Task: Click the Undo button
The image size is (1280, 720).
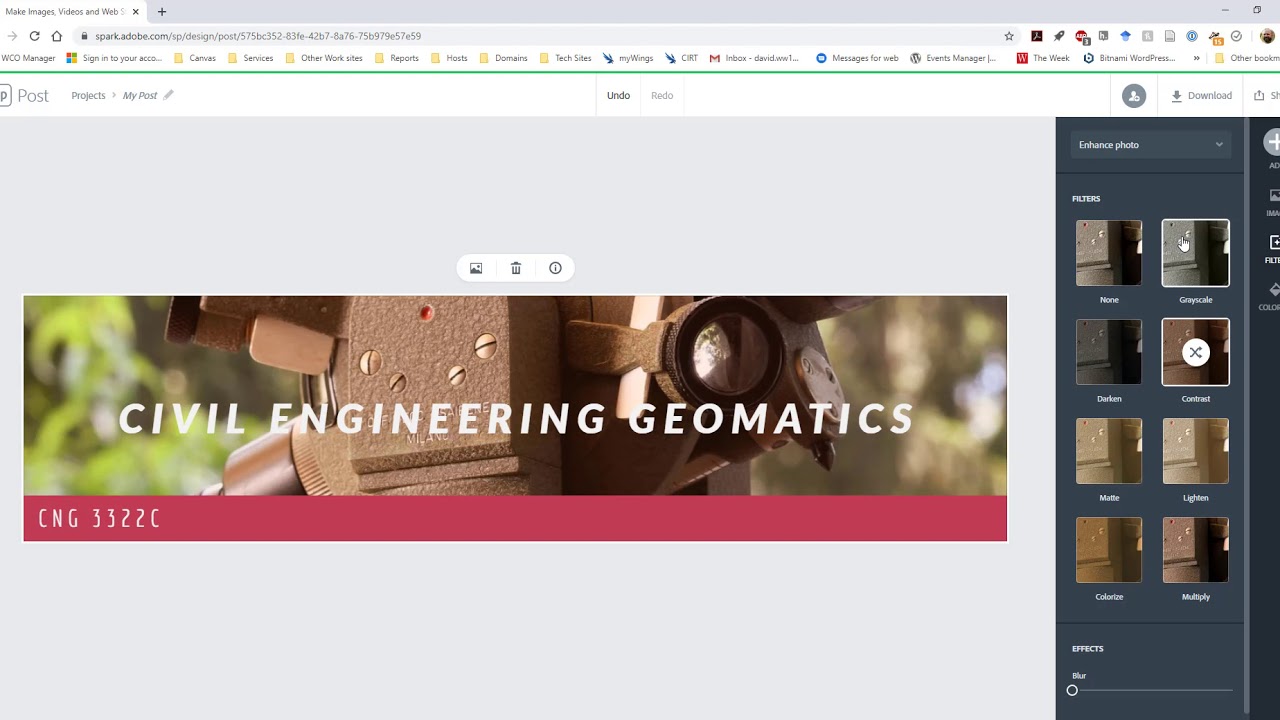Action: pos(618,96)
